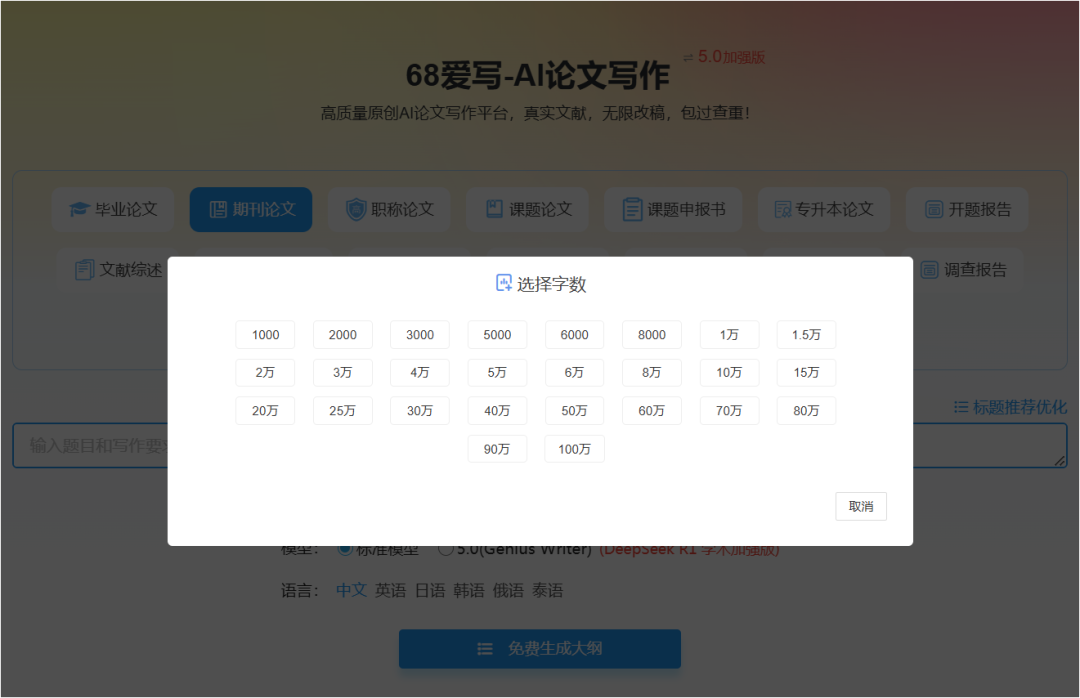Select the 90万 word count option
1080x698 pixels.
[497, 449]
